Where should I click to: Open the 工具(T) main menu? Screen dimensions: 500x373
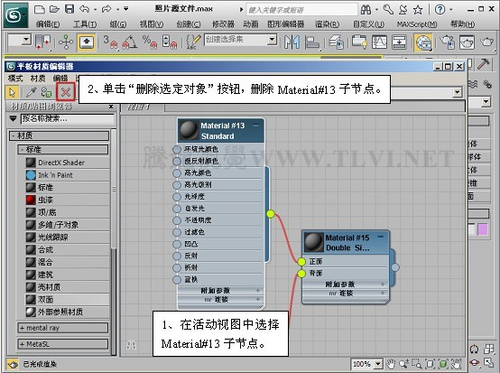[85, 24]
